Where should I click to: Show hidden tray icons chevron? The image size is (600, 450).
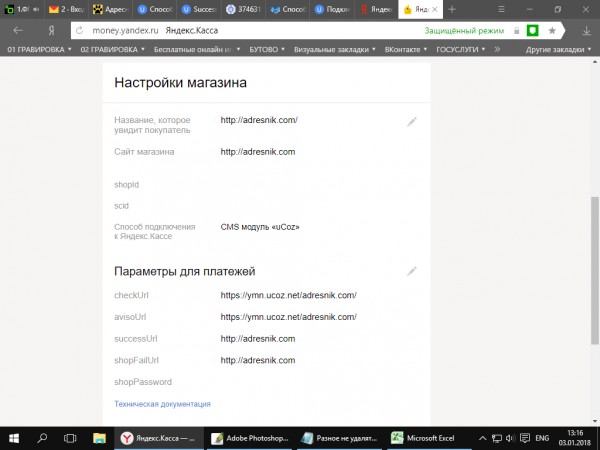click(x=483, y=438)
